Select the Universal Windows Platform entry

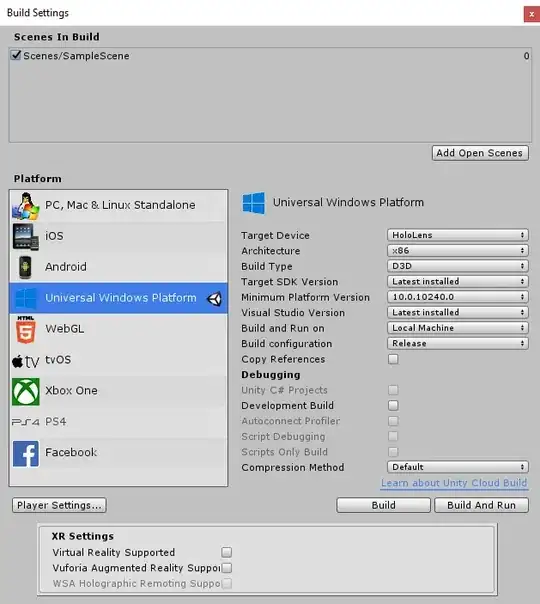pyautogui.click(x=119, y=298)
